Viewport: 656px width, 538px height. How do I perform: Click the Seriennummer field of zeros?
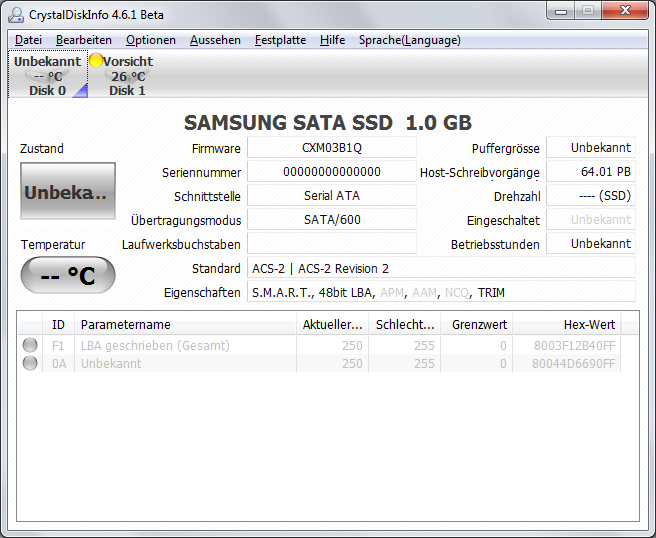(x=332, y=172)
